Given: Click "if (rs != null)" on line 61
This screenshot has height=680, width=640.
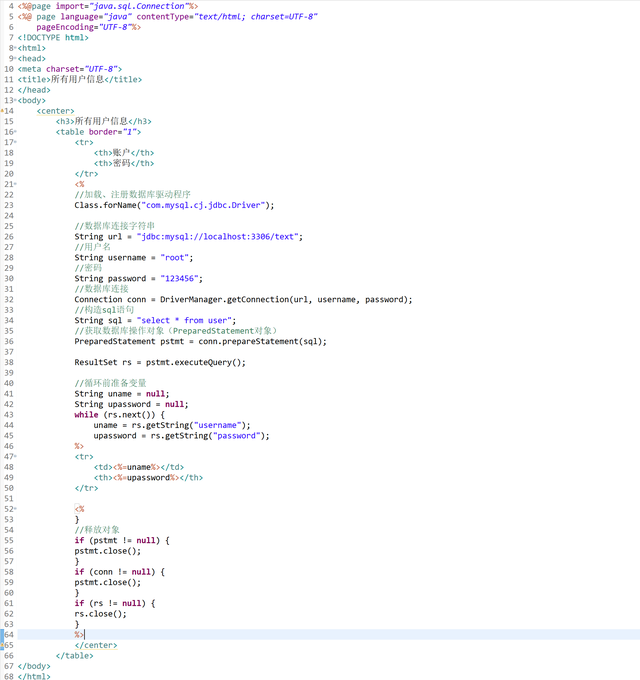Looking at the screenshot, I should pos(110,603).
